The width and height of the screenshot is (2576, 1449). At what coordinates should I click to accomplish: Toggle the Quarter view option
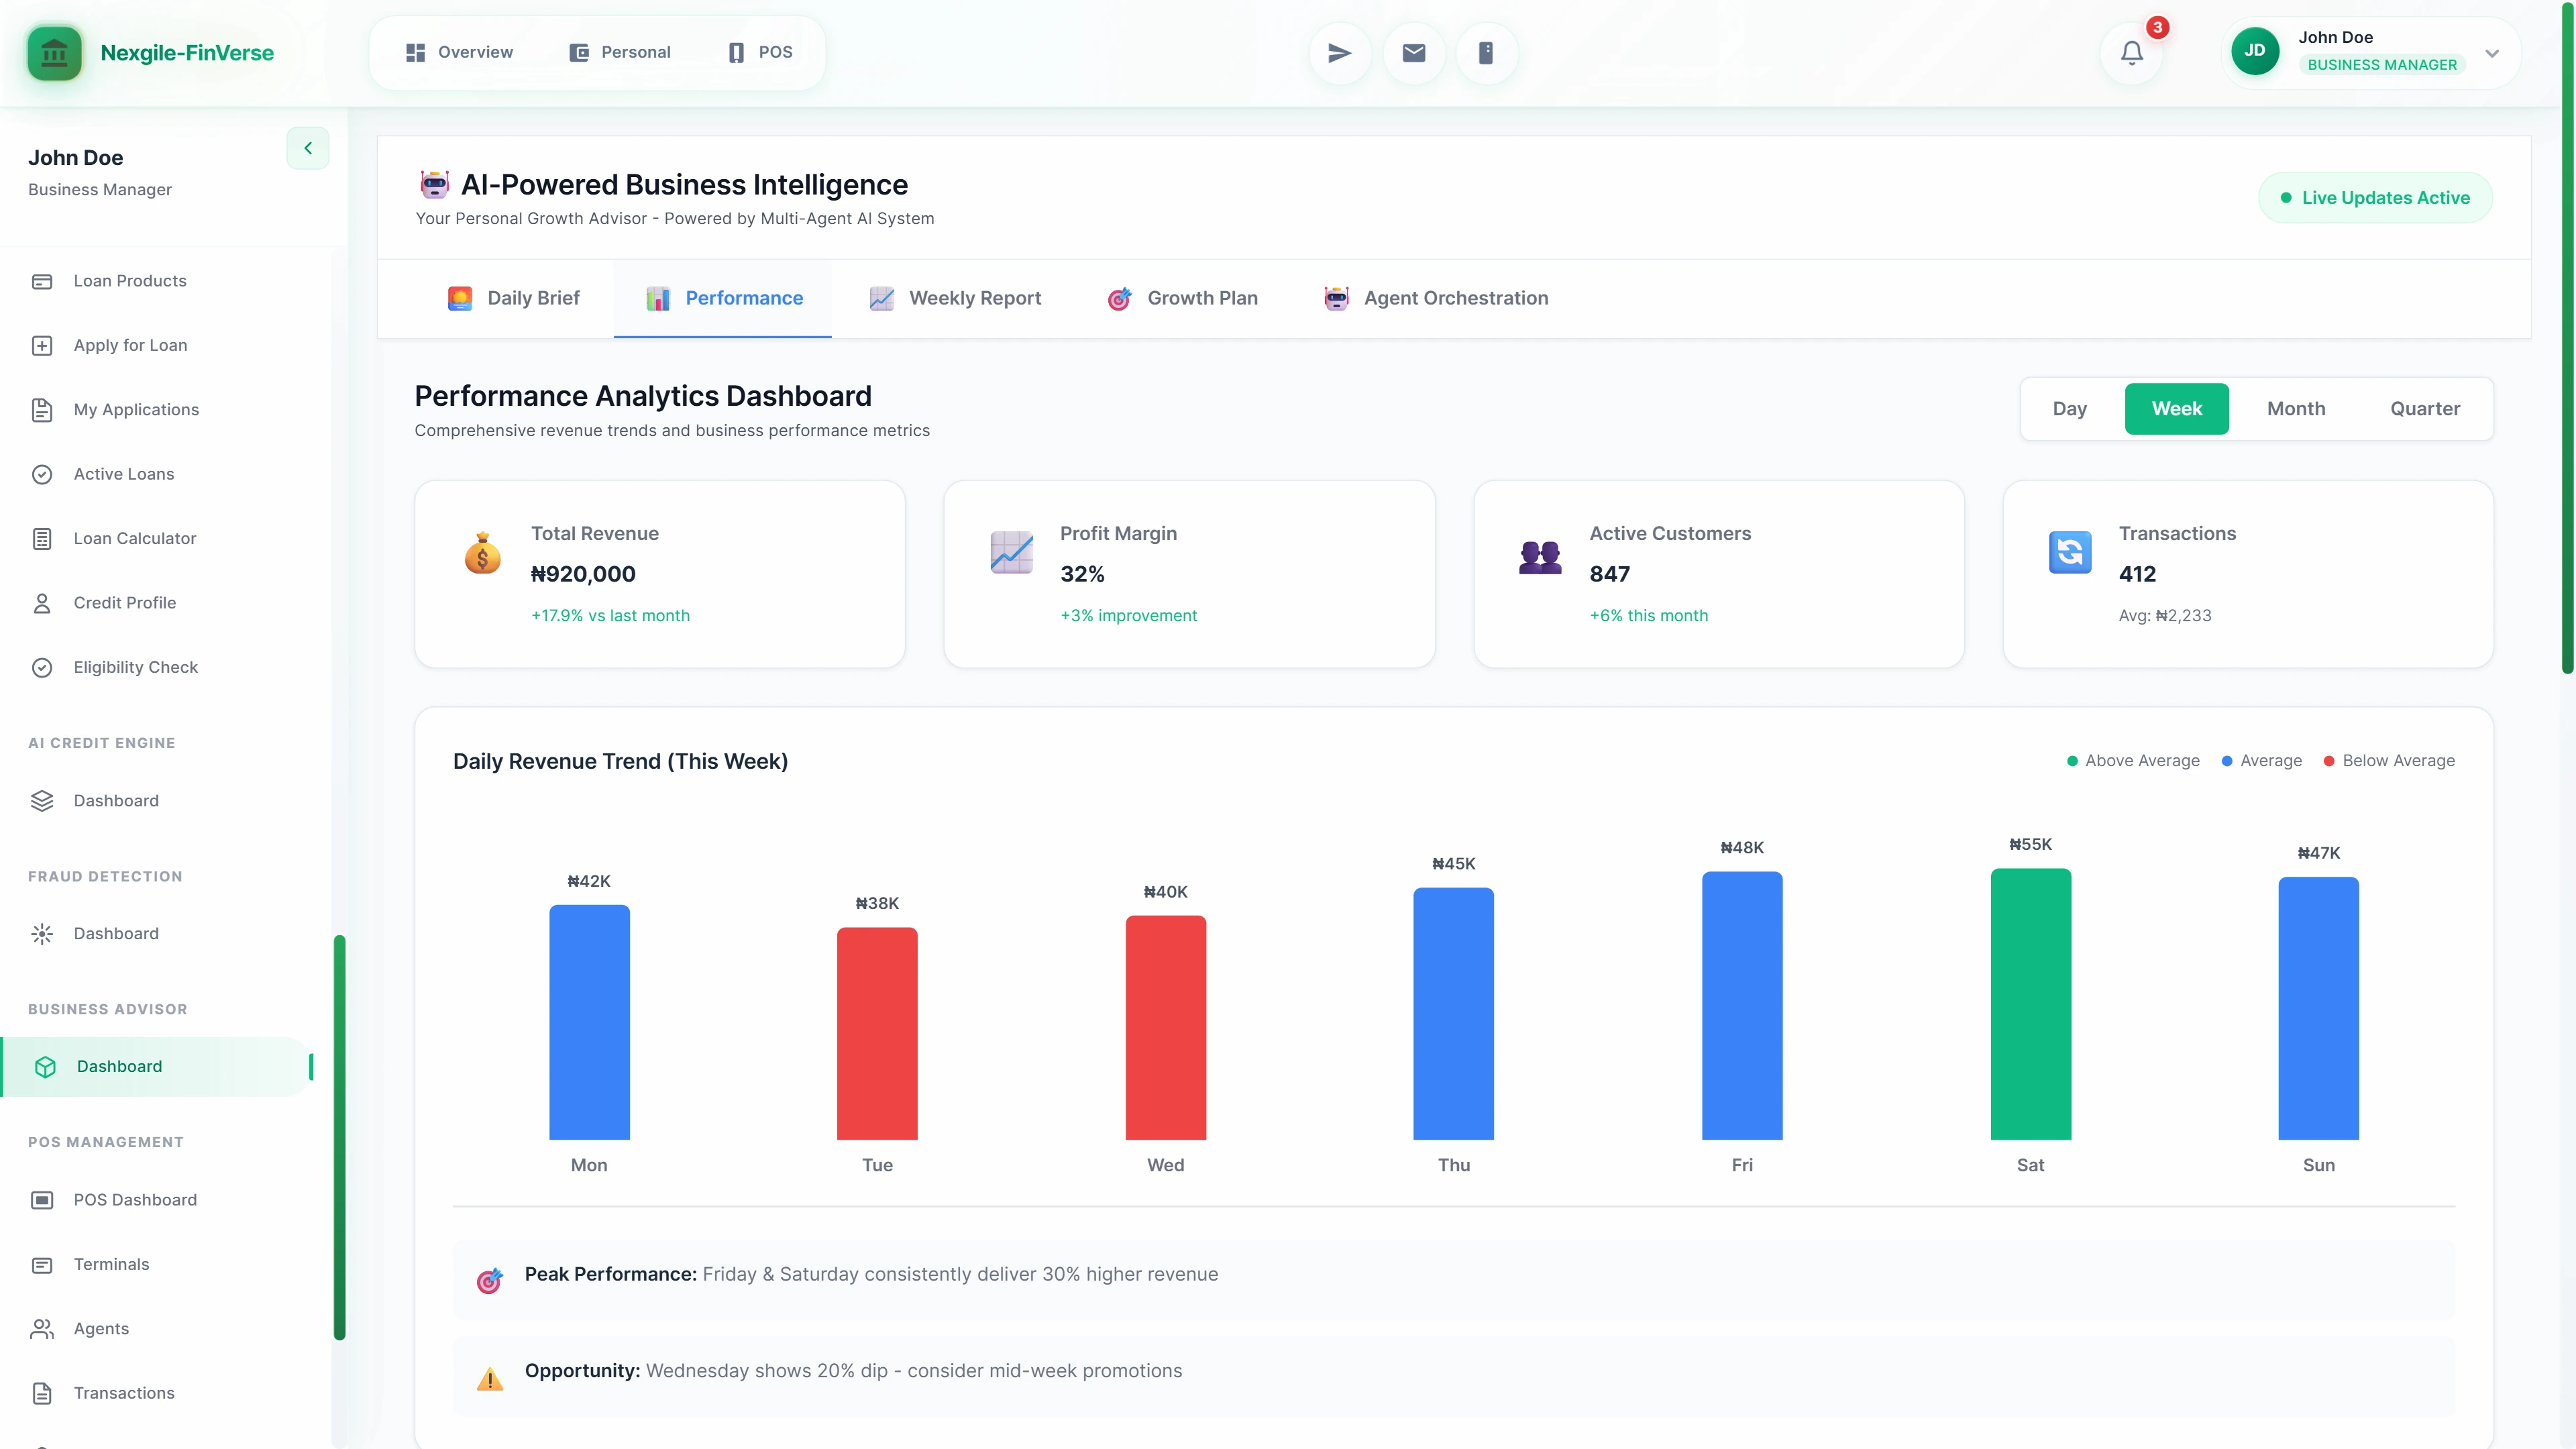[x=2424, y=408]
